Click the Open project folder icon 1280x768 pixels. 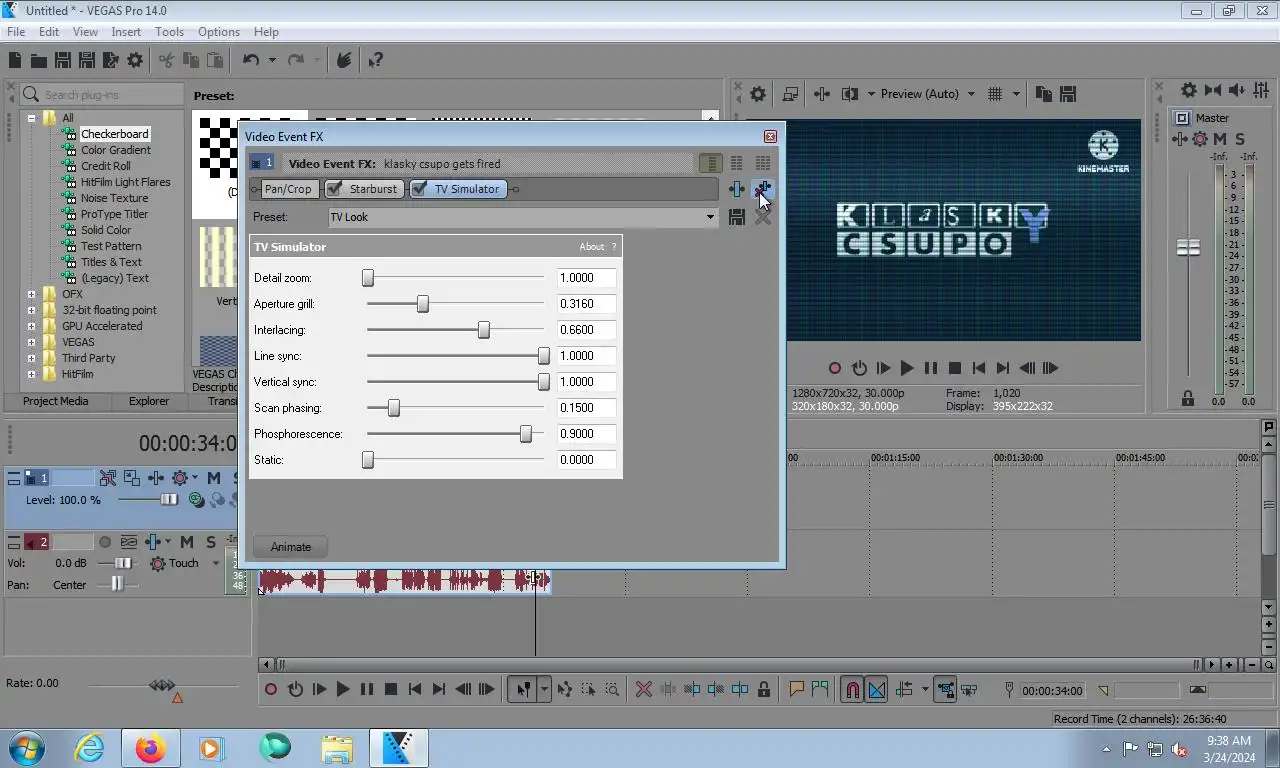39,60
